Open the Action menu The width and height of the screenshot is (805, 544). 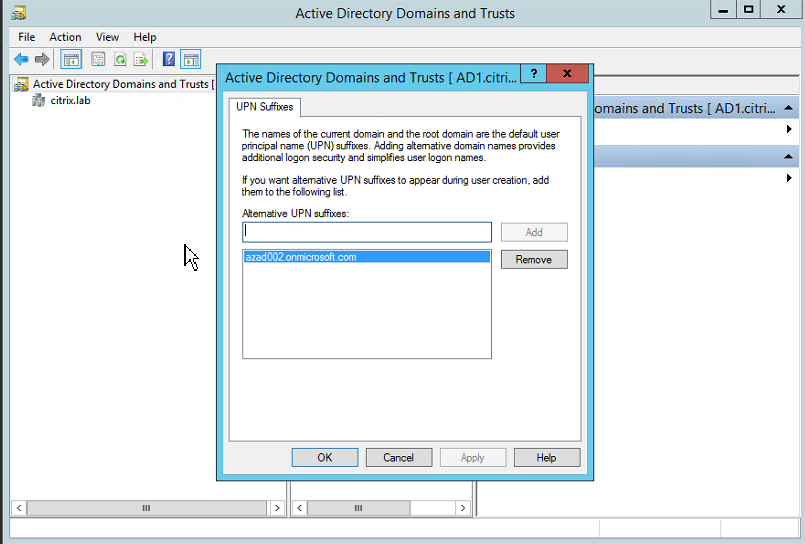[x=65, y=37]
